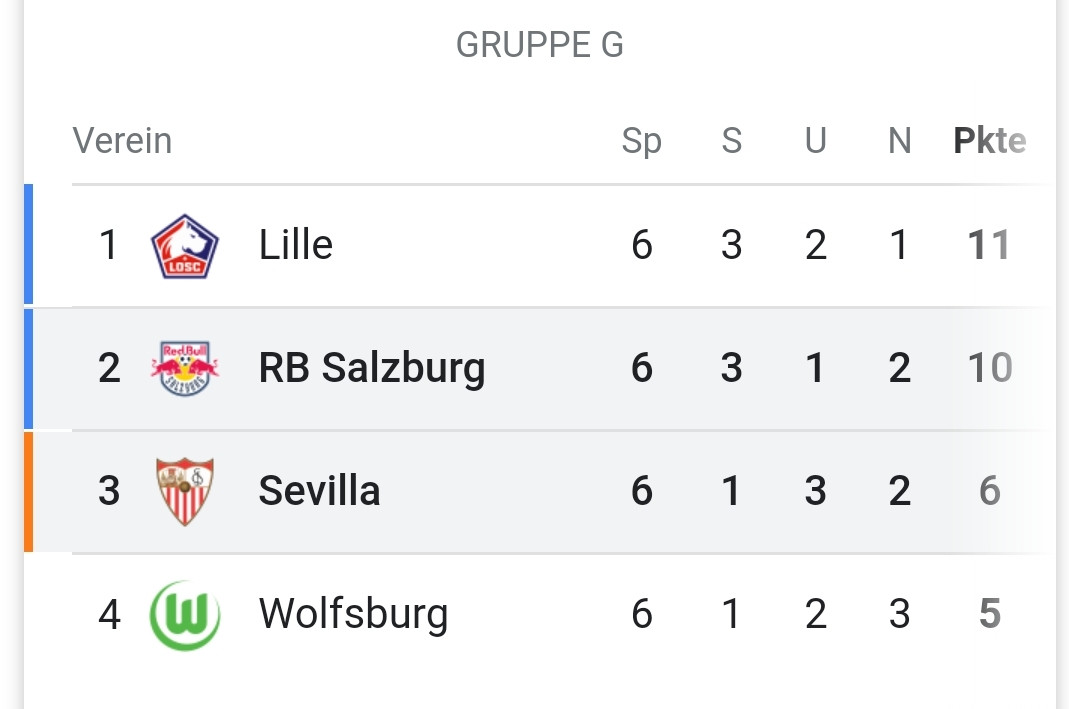Click RB Salzburg's 10 points value

coord(989,368)
